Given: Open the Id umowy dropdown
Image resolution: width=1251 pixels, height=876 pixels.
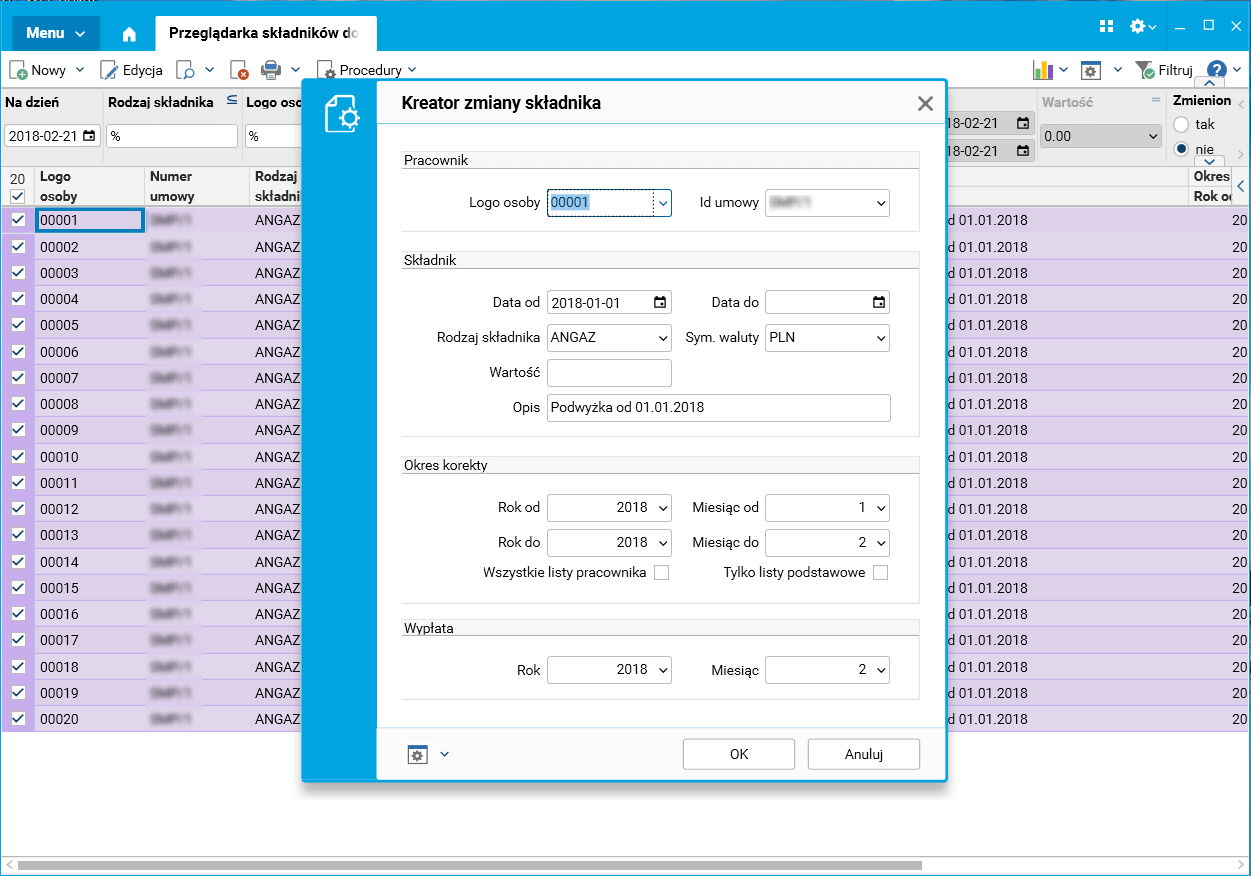Looking at the screenshot, I should 880,203.
